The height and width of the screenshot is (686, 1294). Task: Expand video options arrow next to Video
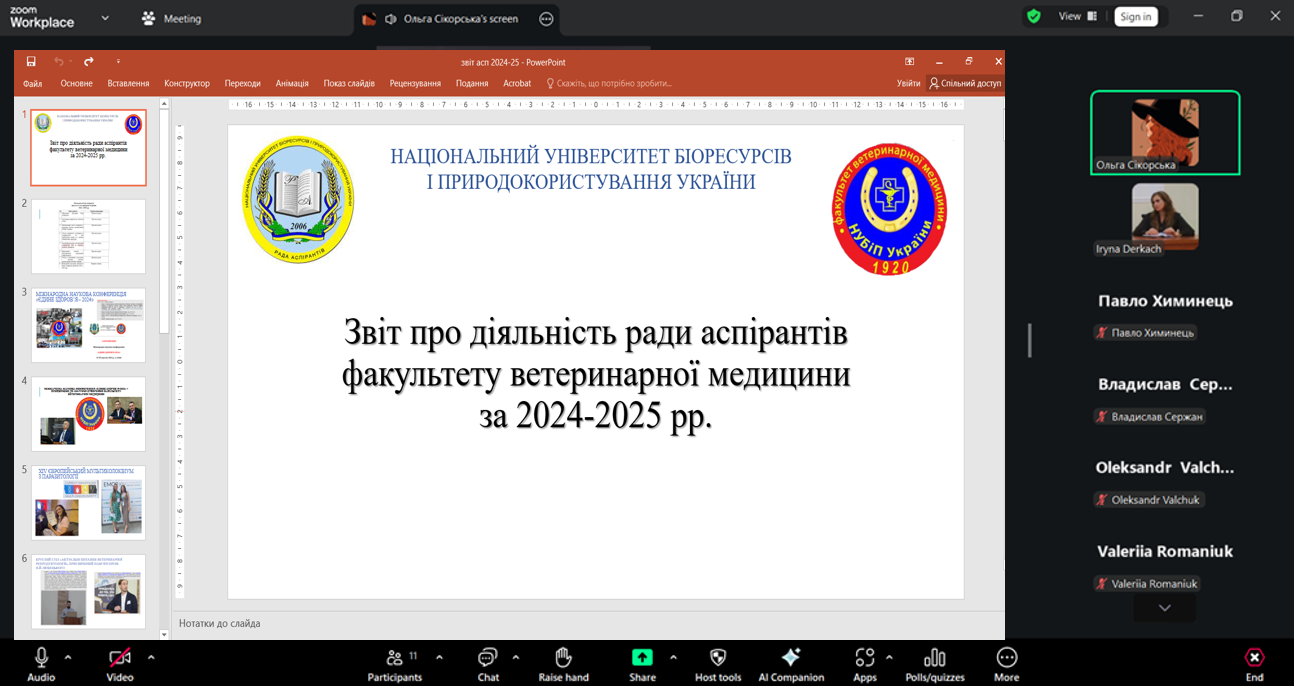click(x=151, y=657)
